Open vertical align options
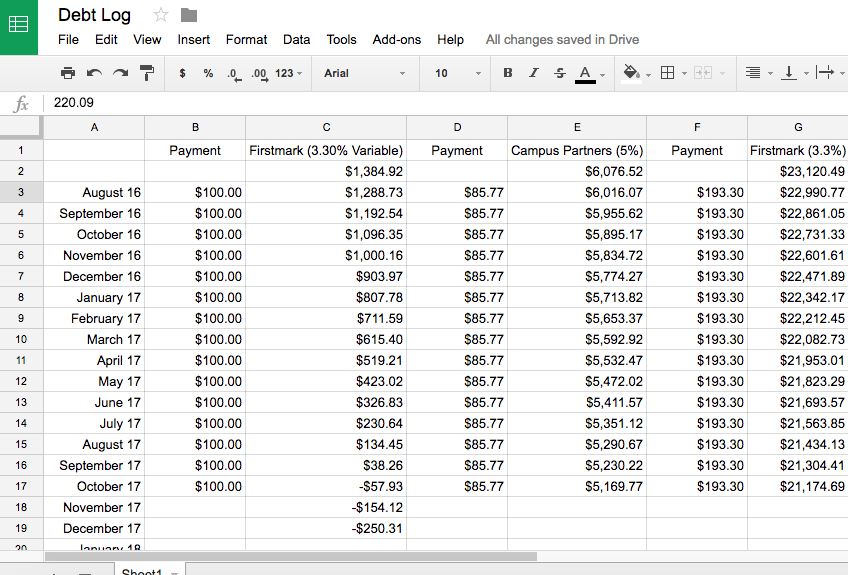848x575 pixels. pos(789,73)
